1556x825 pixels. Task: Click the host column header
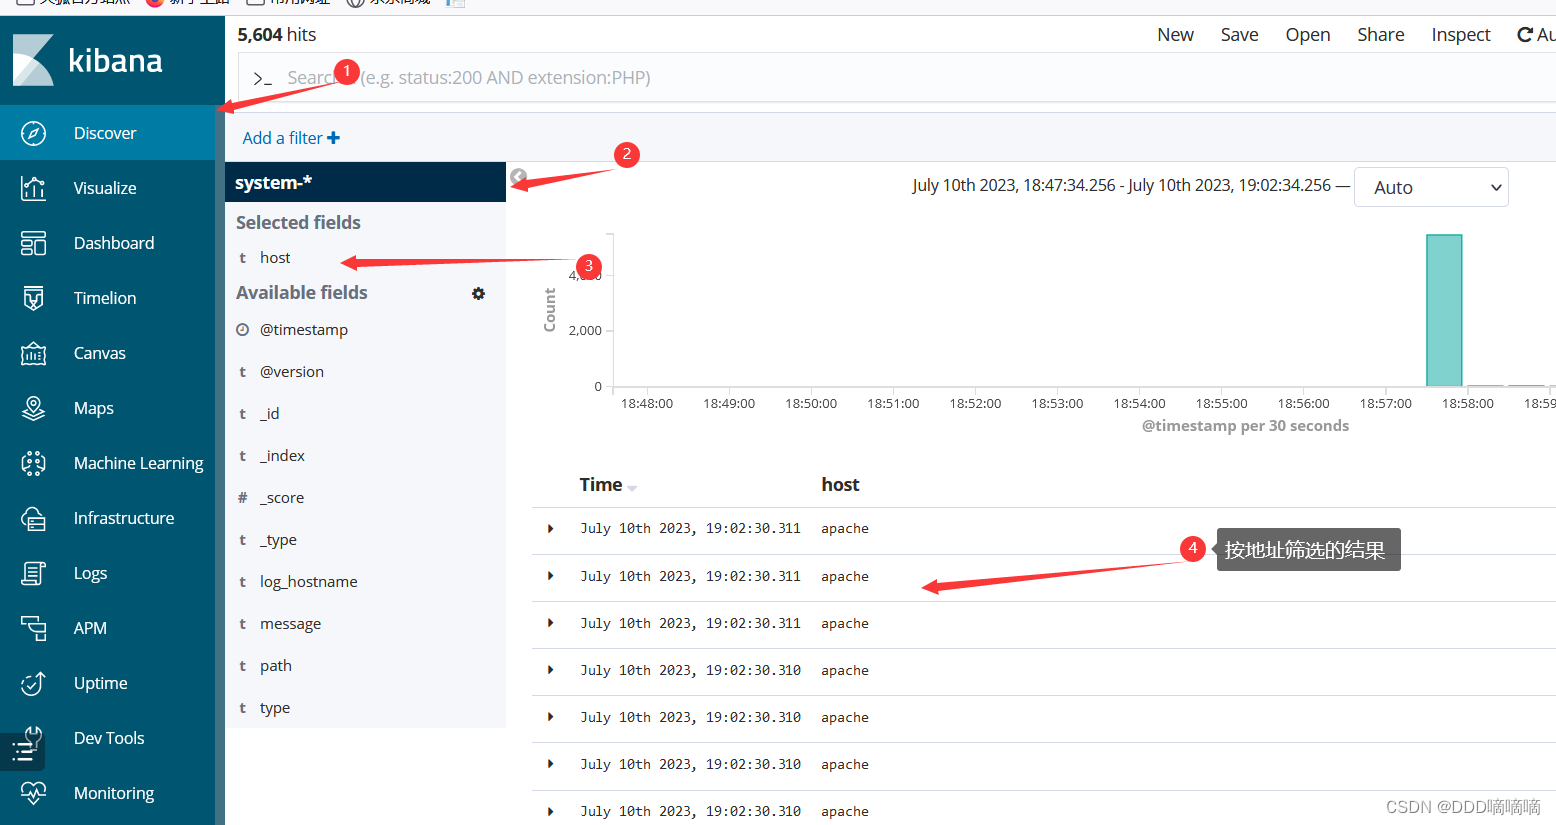pos(840,485)
